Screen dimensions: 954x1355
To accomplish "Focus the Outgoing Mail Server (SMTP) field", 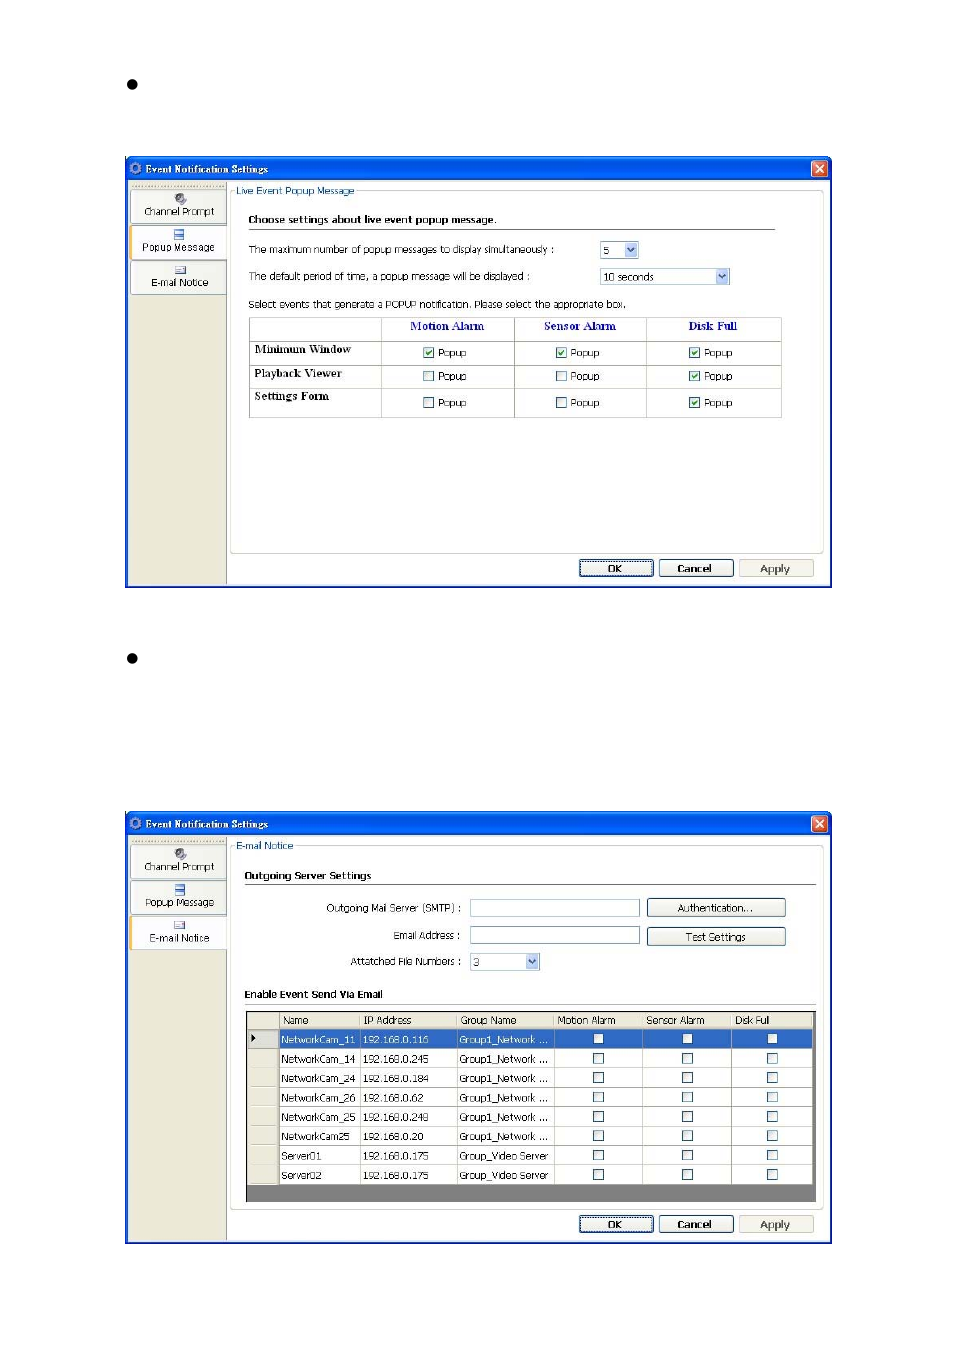I will tap(555, 908).
